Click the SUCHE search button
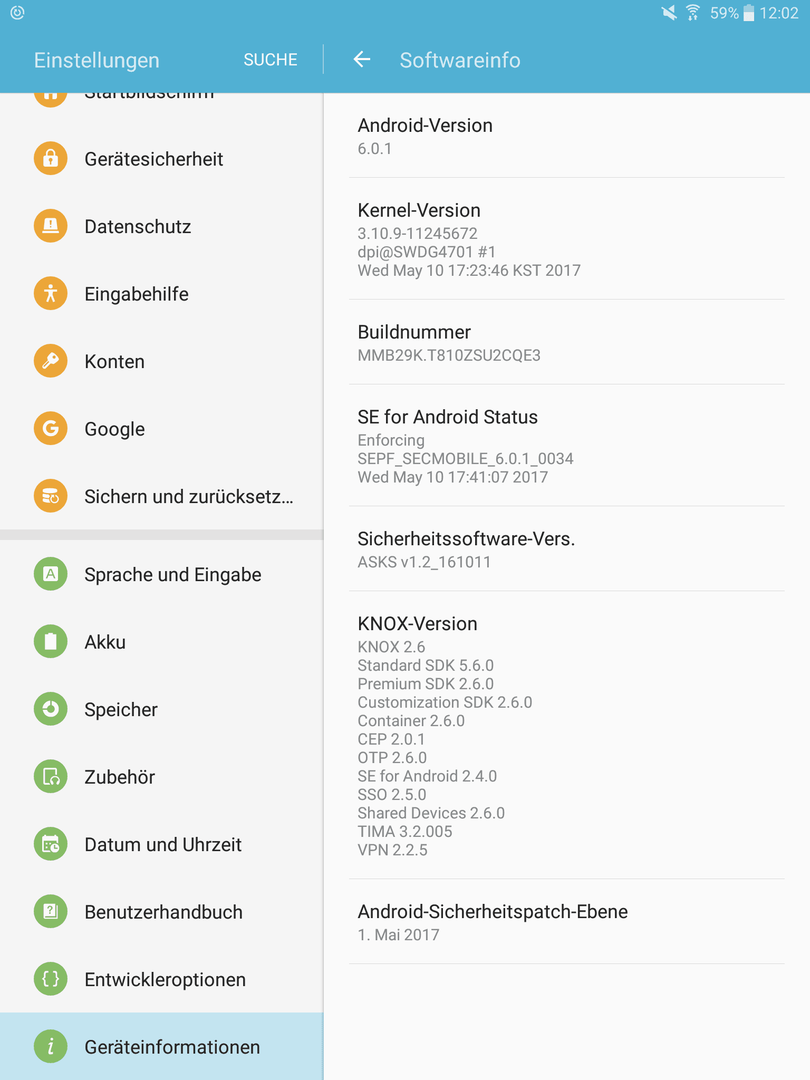This screenshot has width=810, height=1080. click(x=270, y=60)
